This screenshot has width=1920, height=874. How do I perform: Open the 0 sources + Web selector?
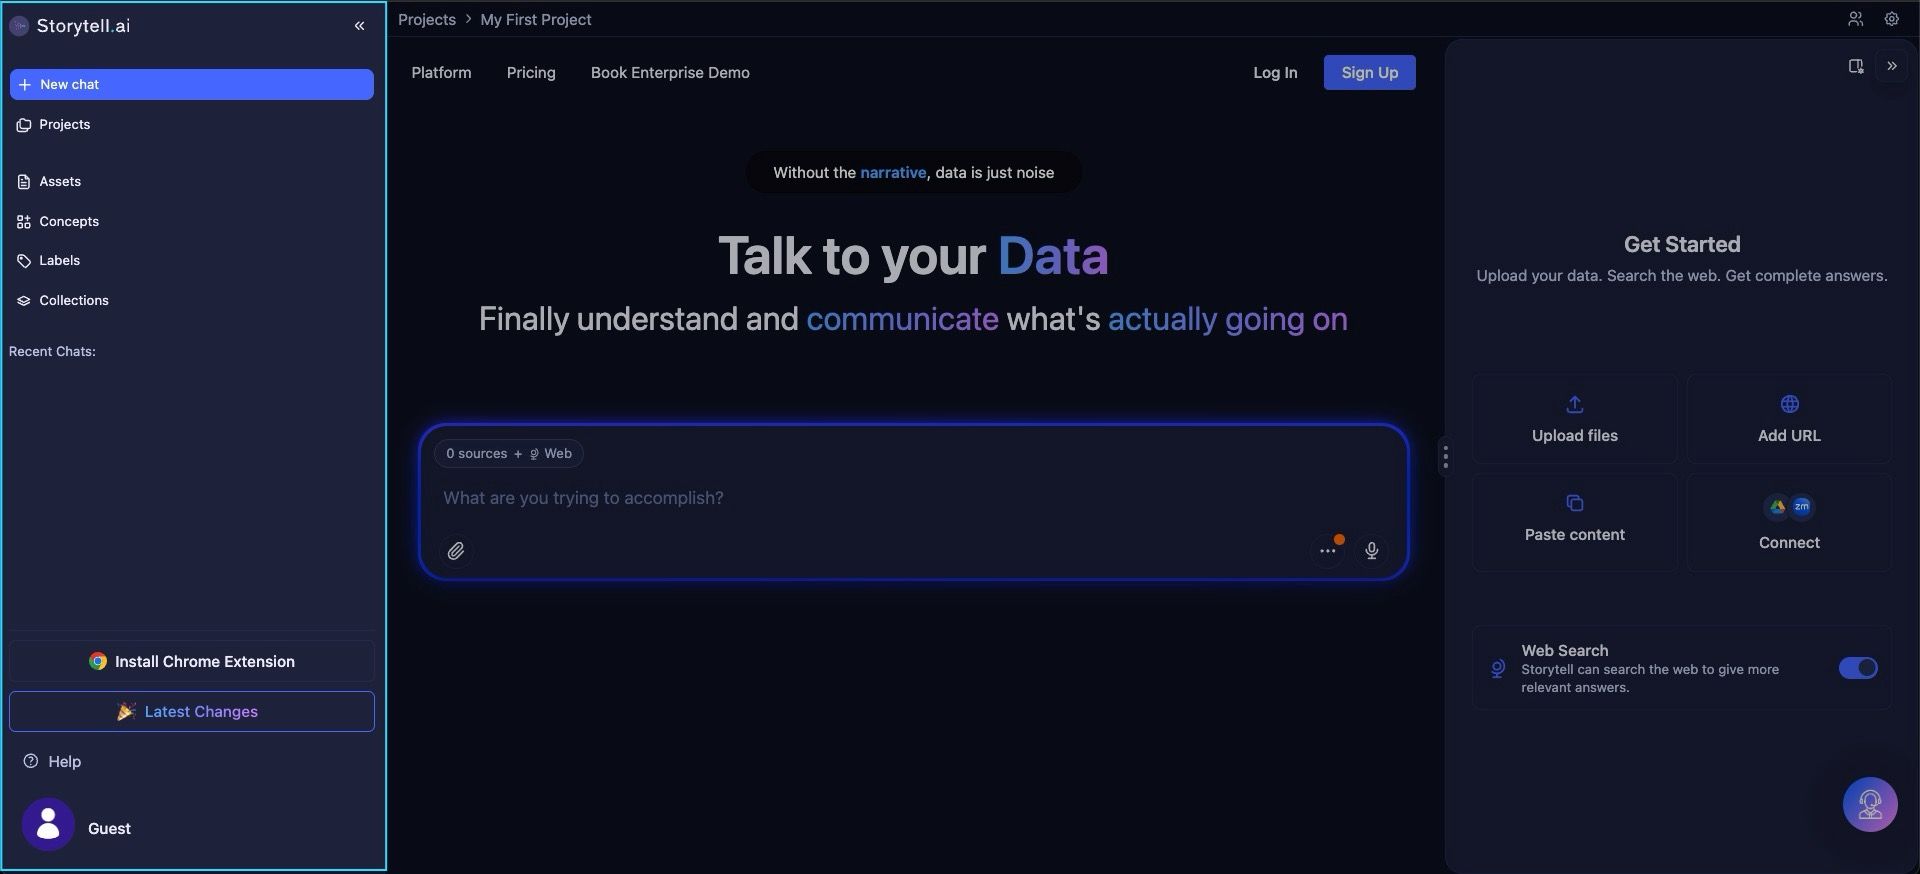[508, 454]
